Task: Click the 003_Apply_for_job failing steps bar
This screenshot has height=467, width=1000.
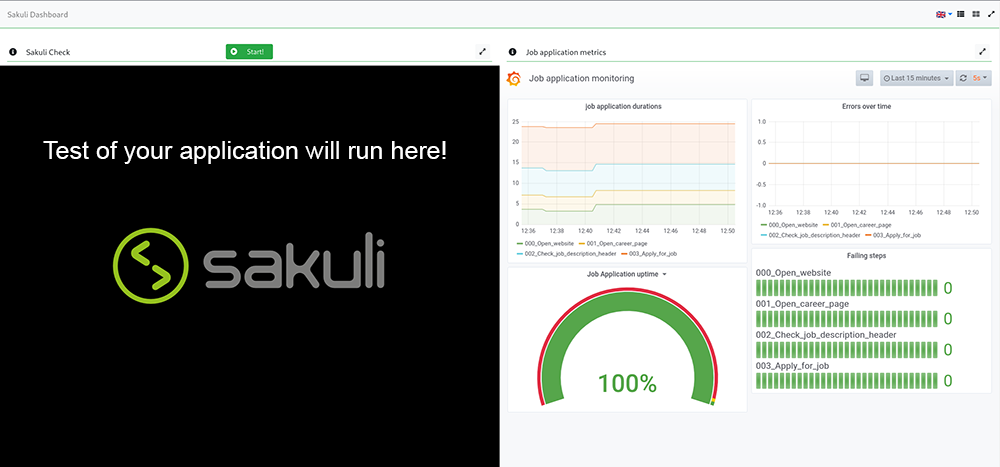Action: click(846, 381)
